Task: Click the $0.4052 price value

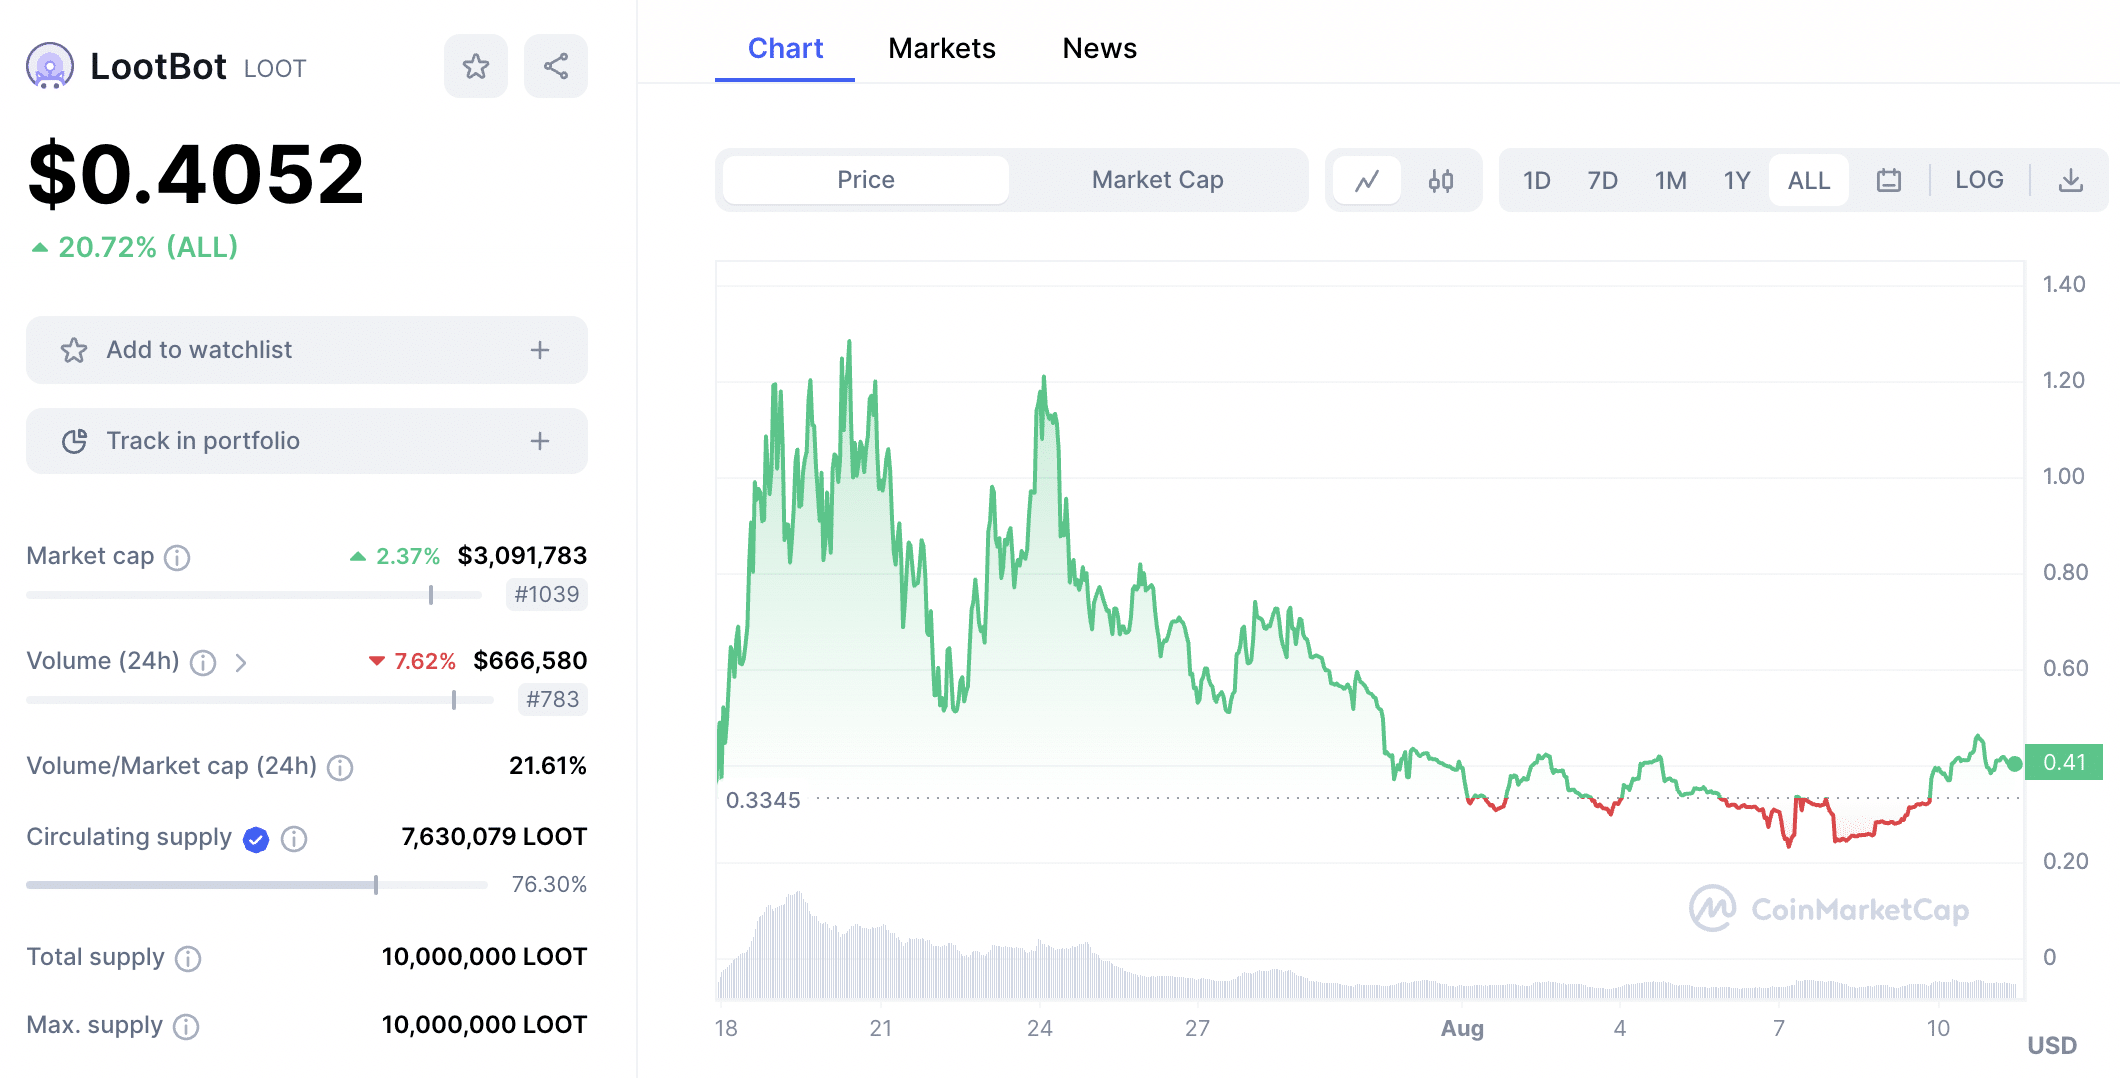Action: pos(196,175)
